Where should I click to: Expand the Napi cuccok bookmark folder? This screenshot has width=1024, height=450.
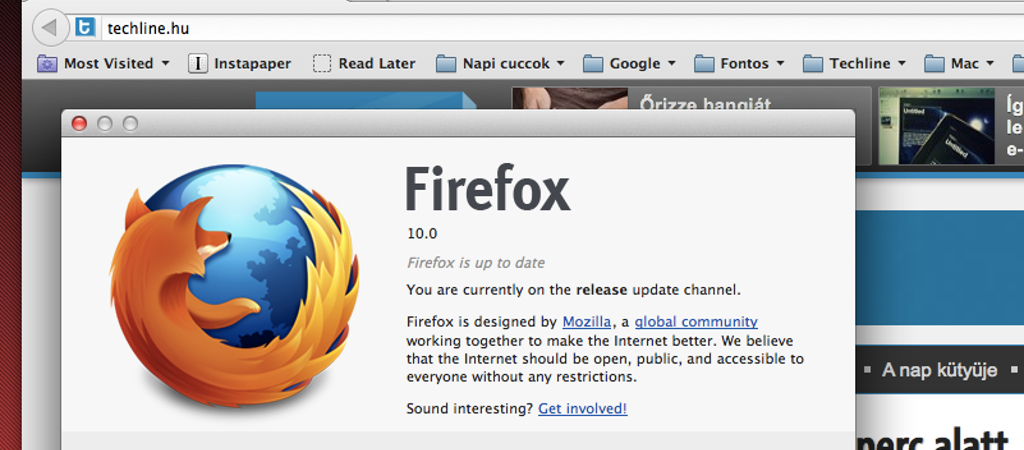[500, 63]
